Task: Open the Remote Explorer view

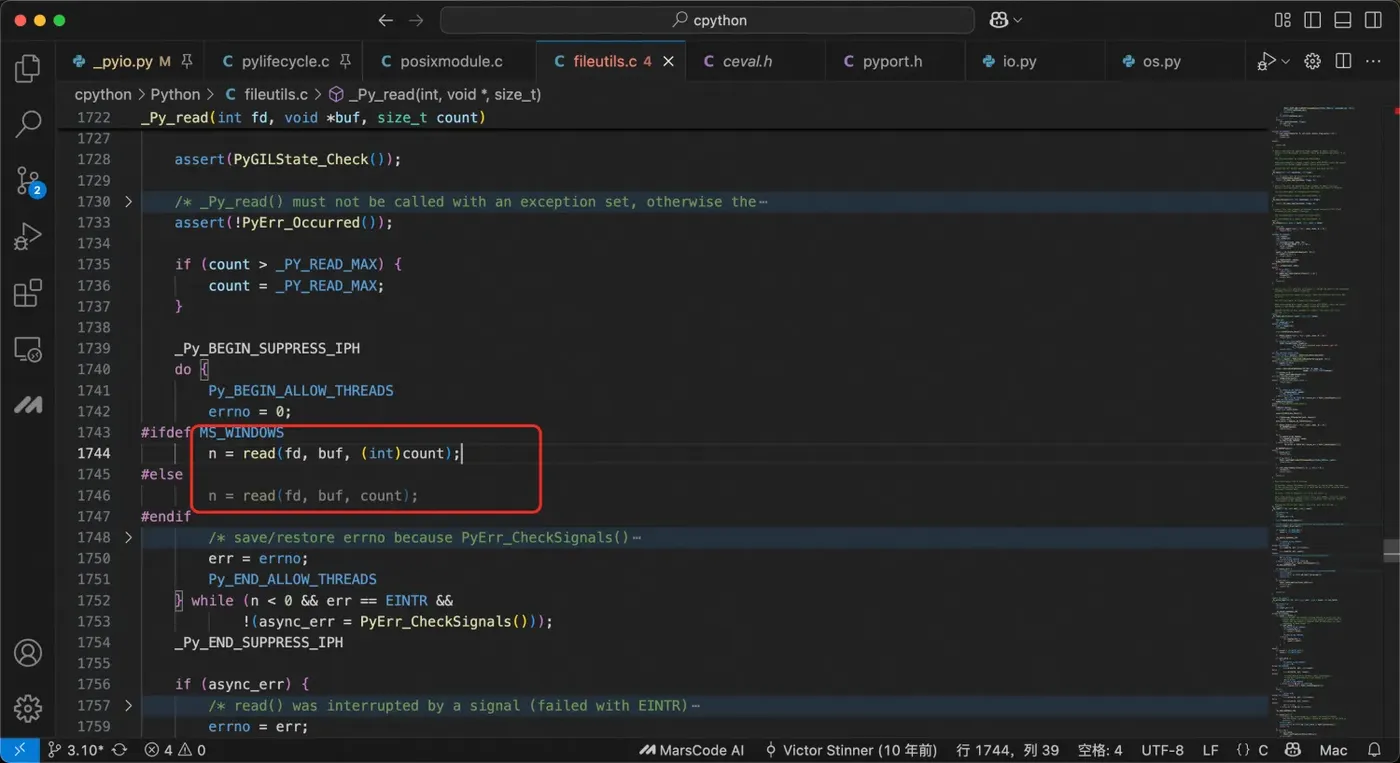Action: point(28,350)
